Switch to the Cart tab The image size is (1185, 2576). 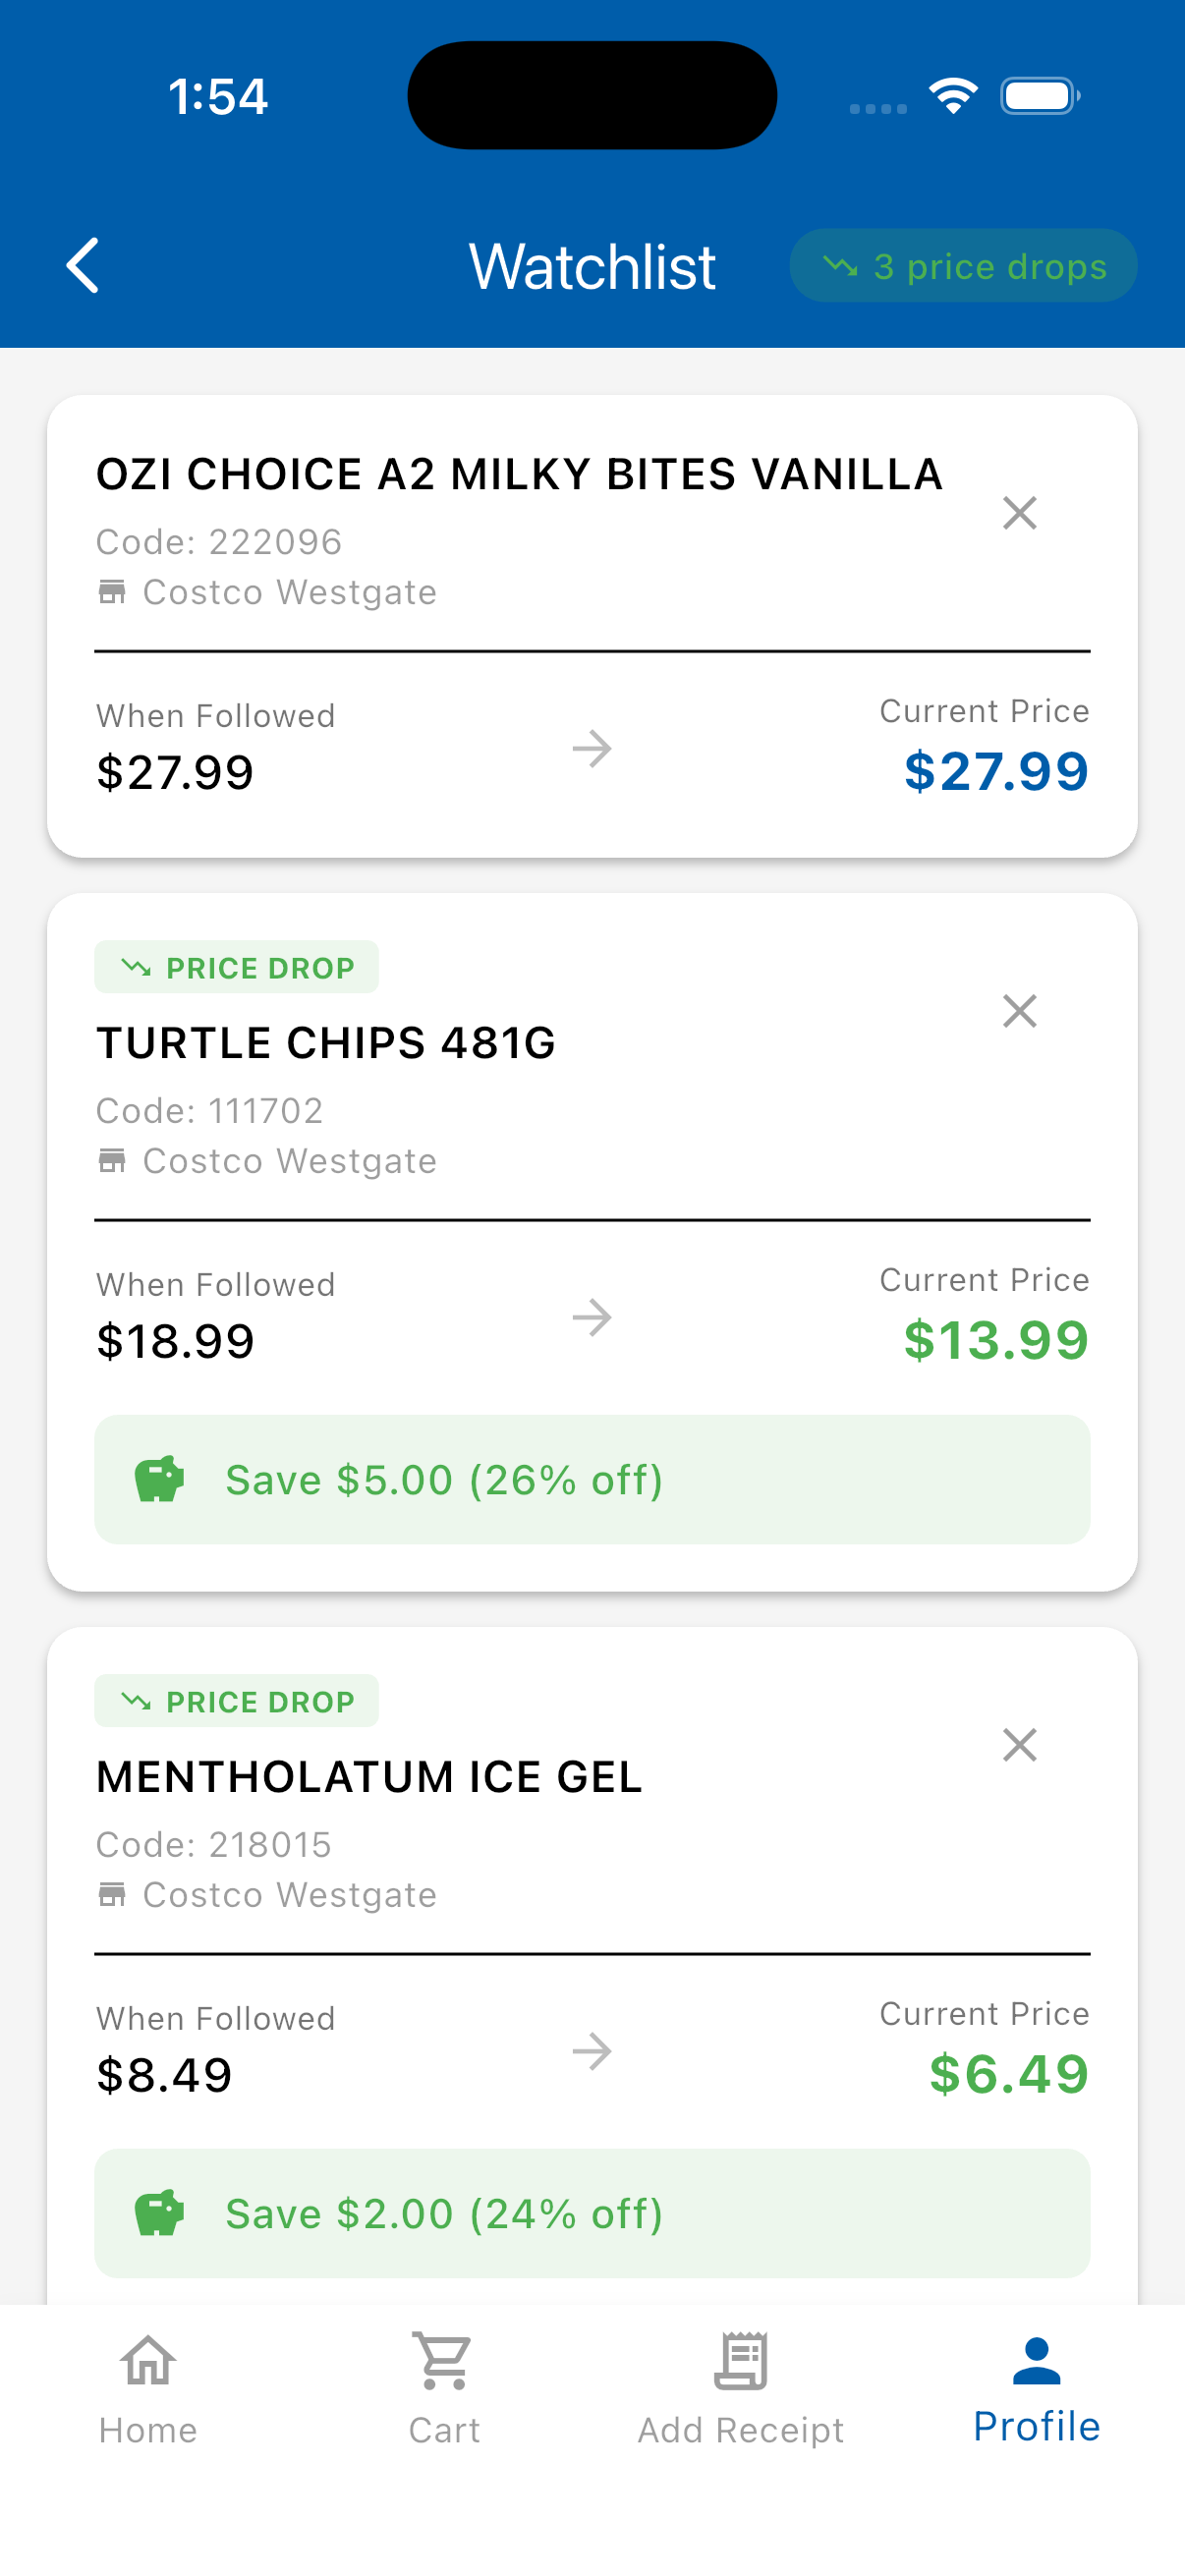[444, 2388]
